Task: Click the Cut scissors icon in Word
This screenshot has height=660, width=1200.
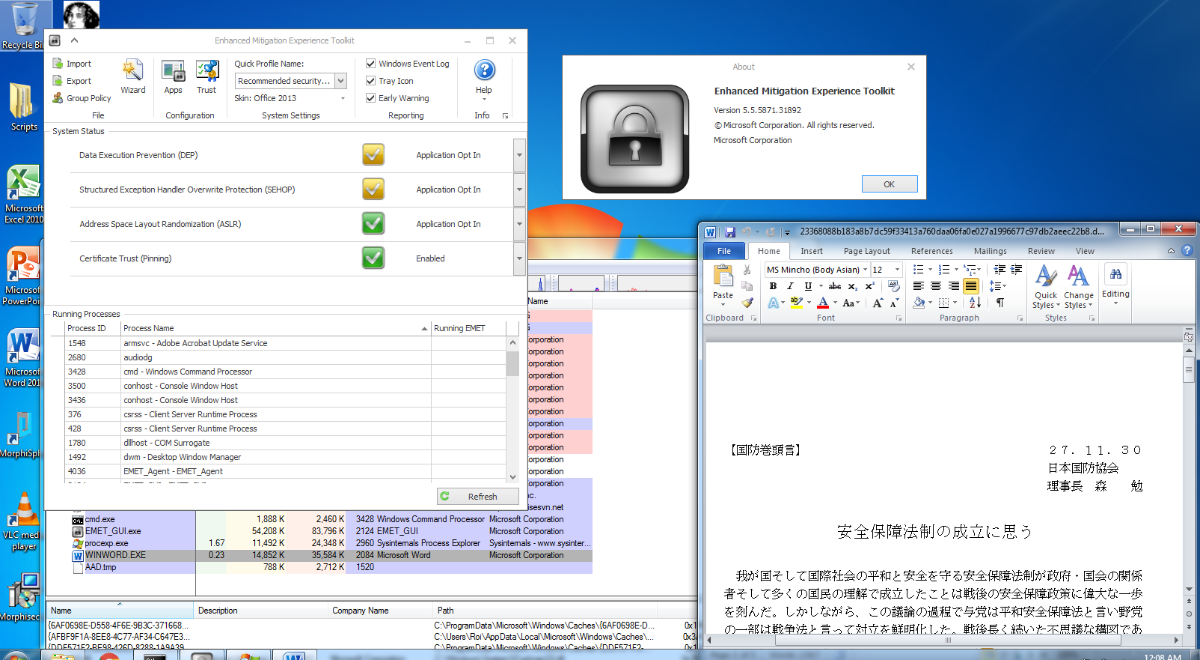Action: (x=746, y=270)
